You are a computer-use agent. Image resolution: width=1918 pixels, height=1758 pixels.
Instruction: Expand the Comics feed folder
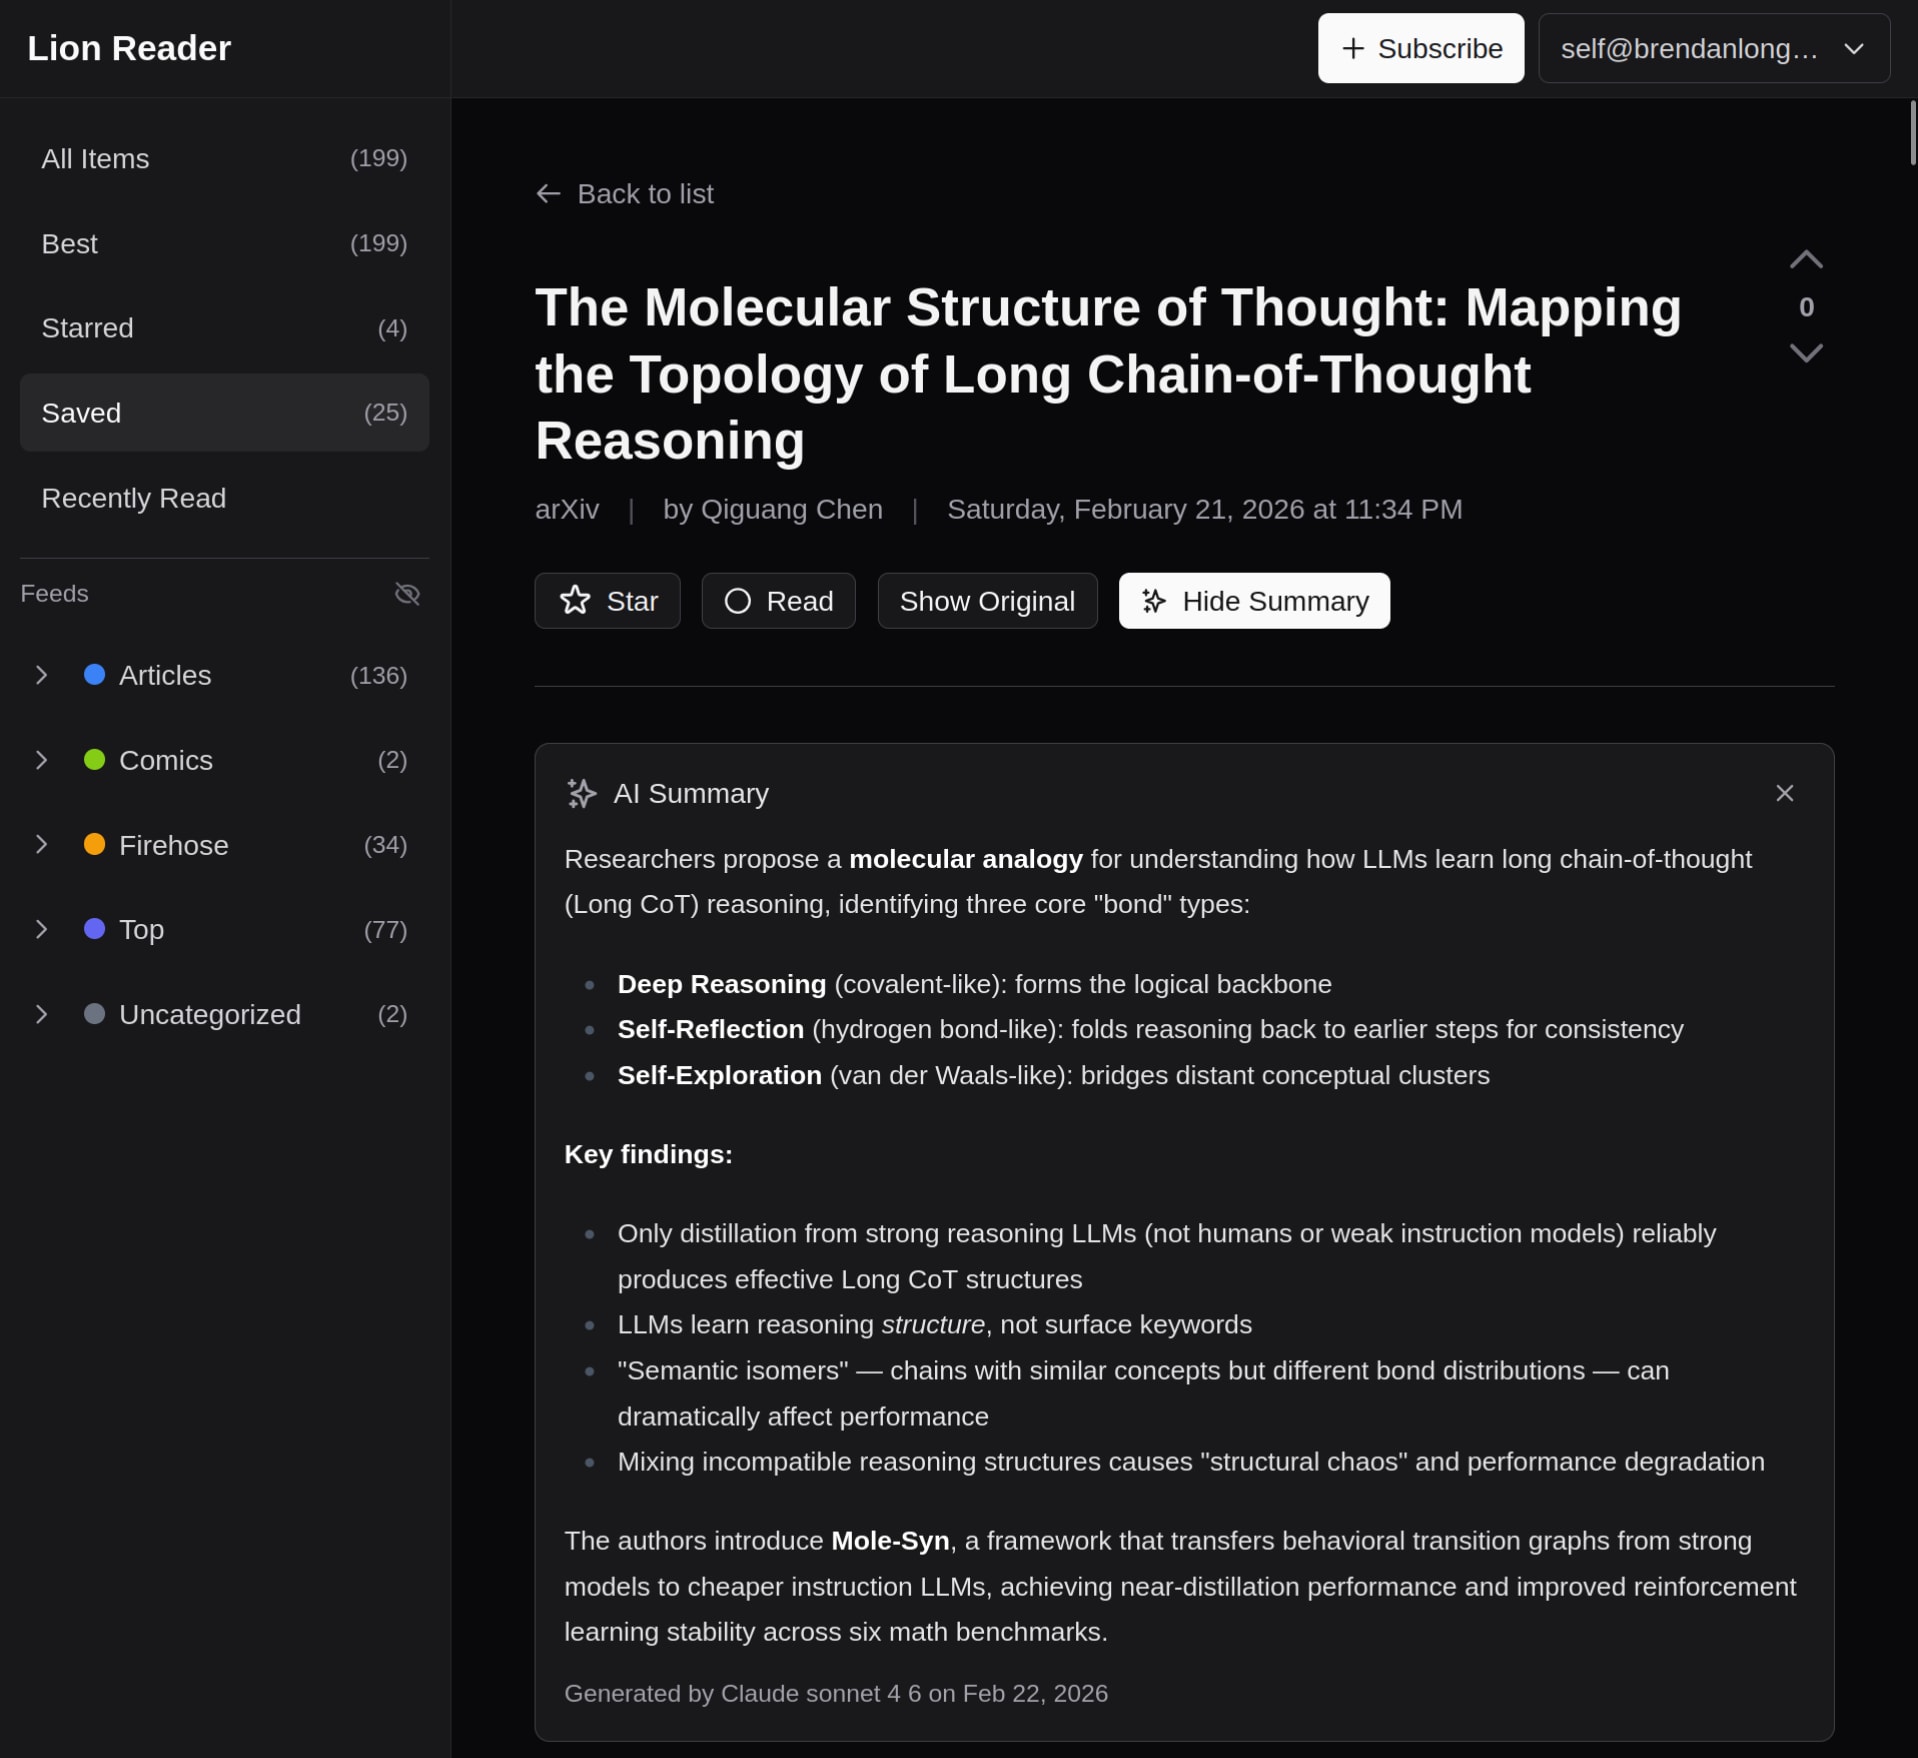coord(41,760)
